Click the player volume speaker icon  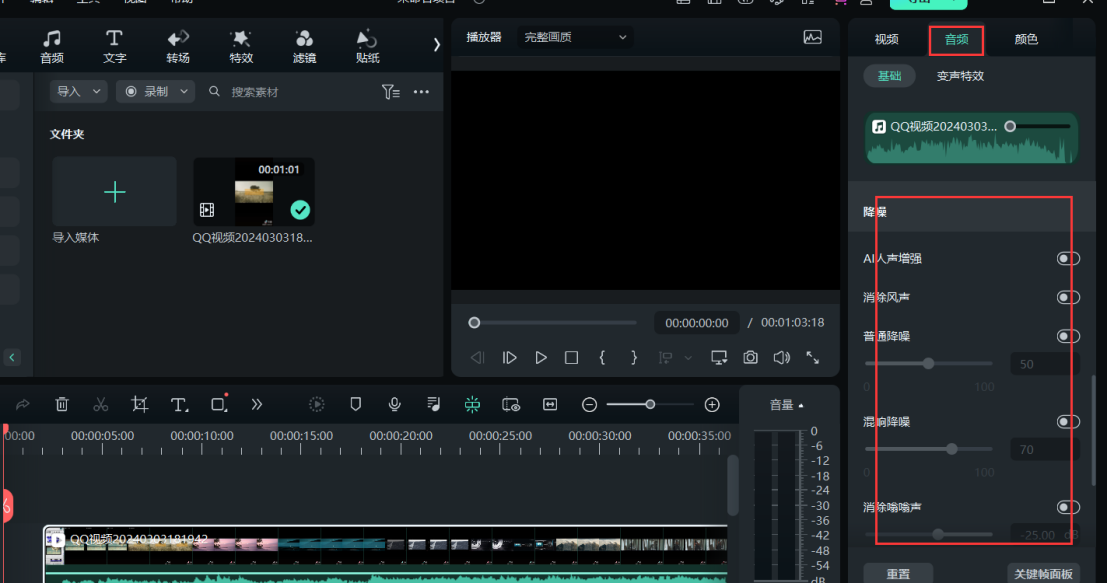pos(781,357)
